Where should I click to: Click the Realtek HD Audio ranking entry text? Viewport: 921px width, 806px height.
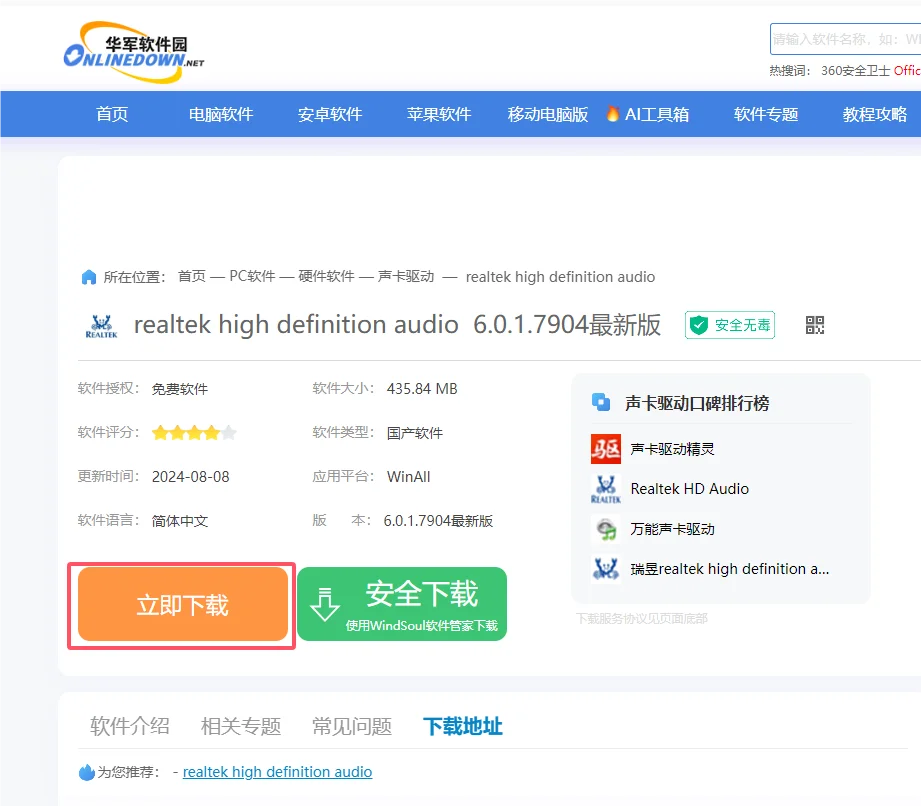(690, 489)
